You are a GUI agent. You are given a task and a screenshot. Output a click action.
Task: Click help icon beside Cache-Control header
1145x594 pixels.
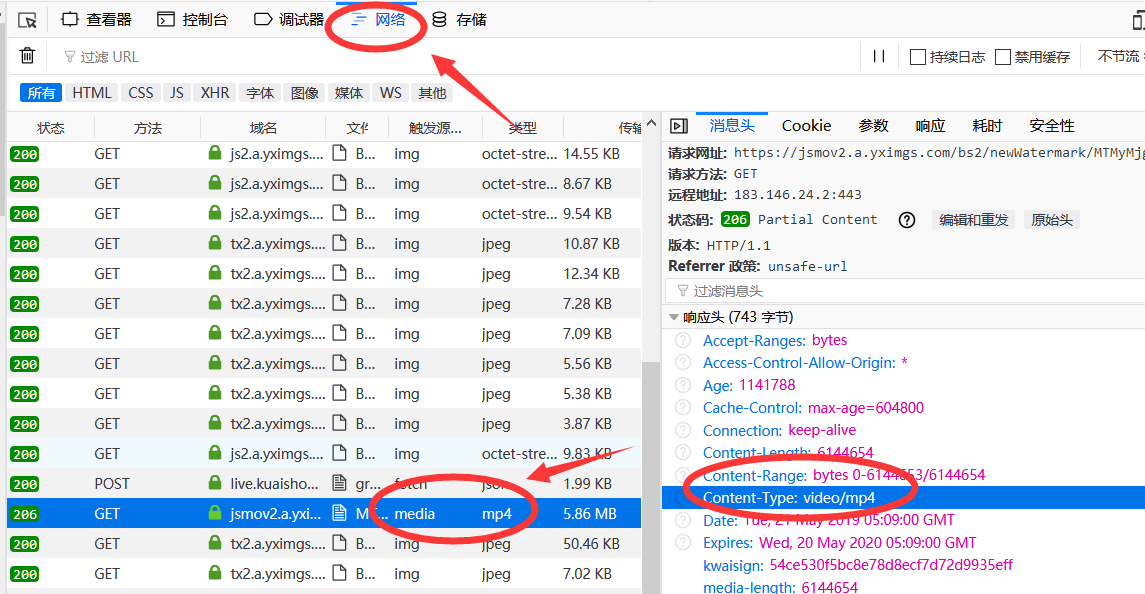click(x=683, y=408)
